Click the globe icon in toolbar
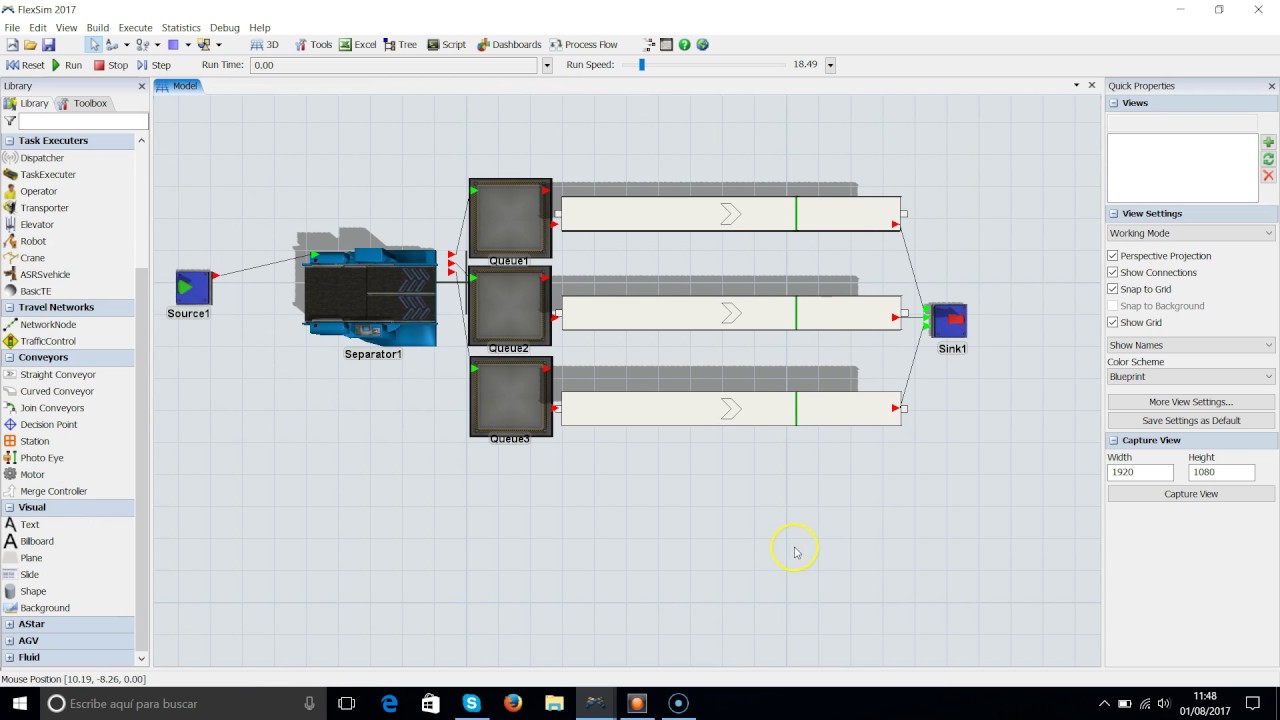The width and height of the screenshot is (1280, 720). (x=702, y=45)
